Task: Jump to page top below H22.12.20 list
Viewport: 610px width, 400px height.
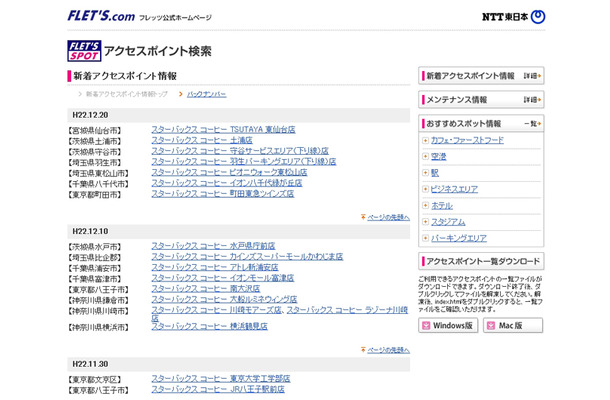Action: 388,217
